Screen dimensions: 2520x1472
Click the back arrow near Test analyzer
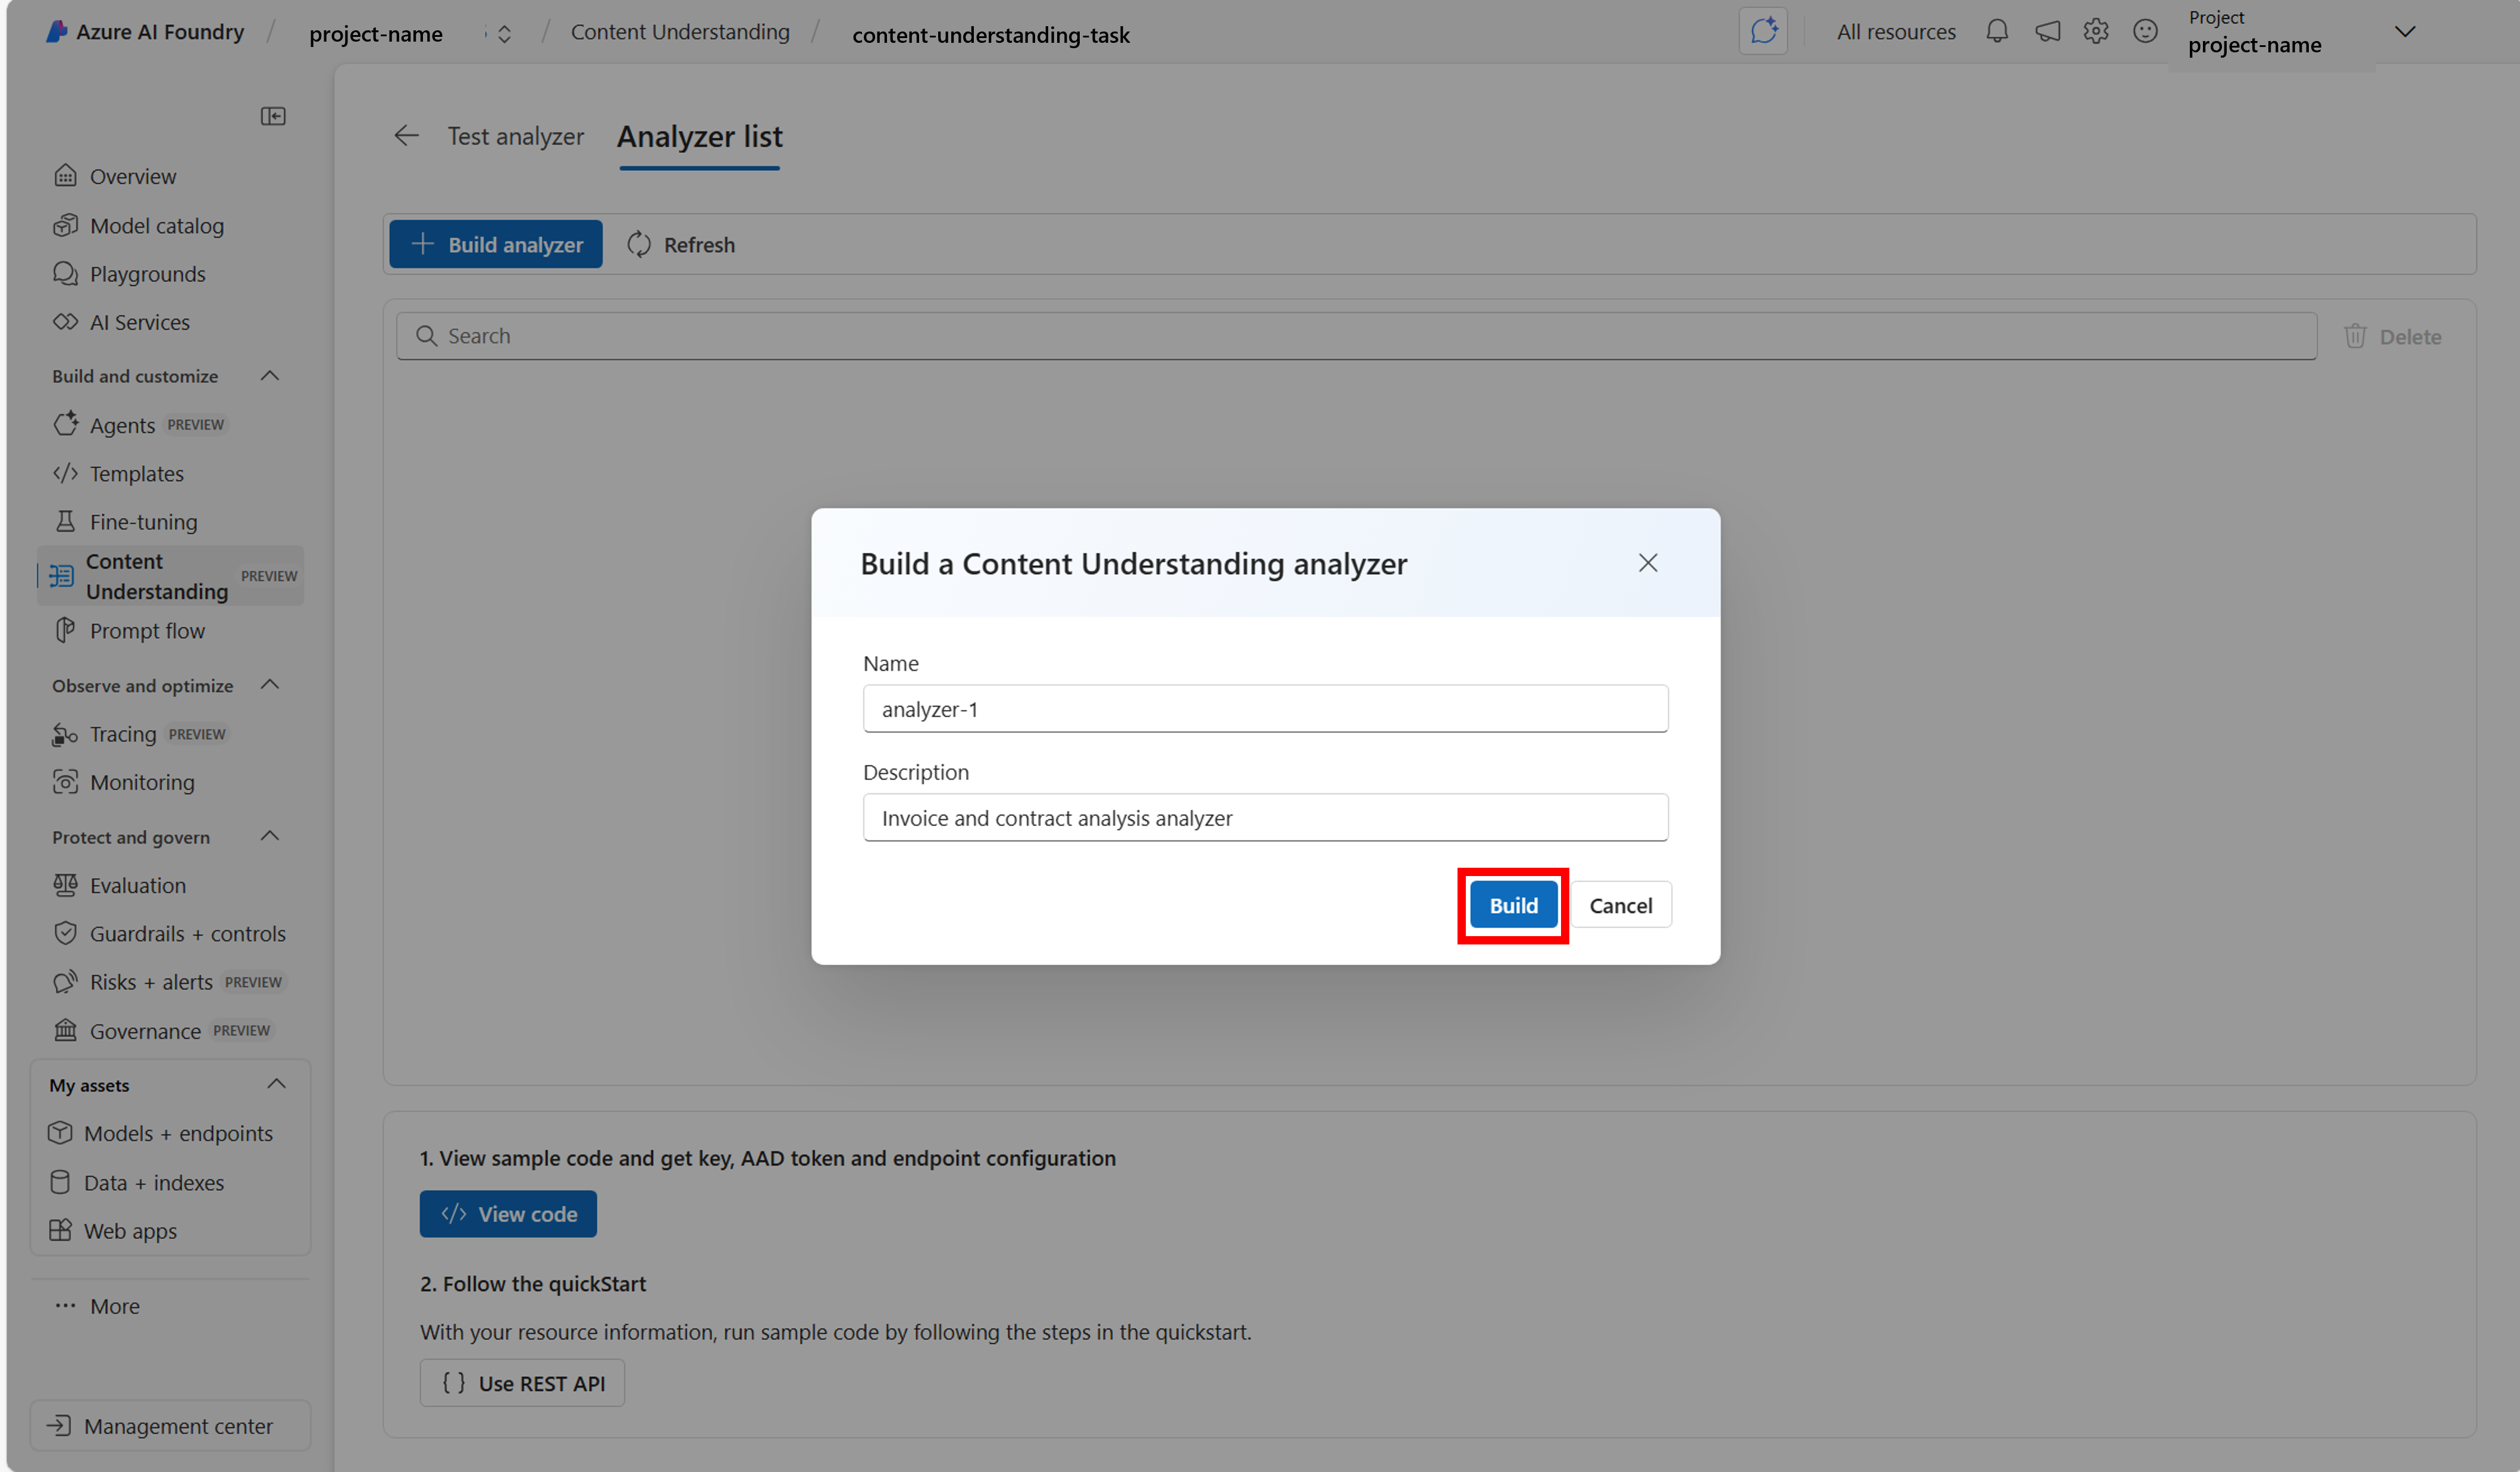pos(406,136)
